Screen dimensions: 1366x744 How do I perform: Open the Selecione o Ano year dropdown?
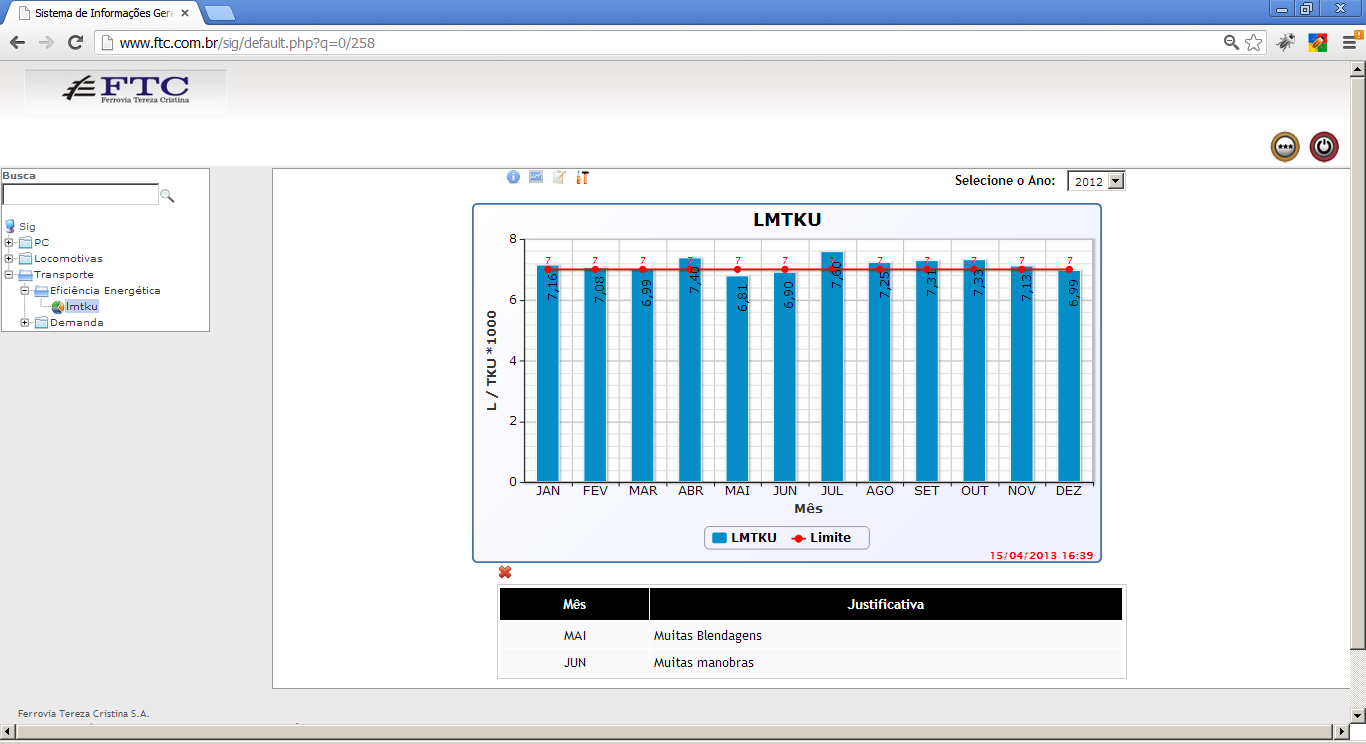coord(1096,181)
